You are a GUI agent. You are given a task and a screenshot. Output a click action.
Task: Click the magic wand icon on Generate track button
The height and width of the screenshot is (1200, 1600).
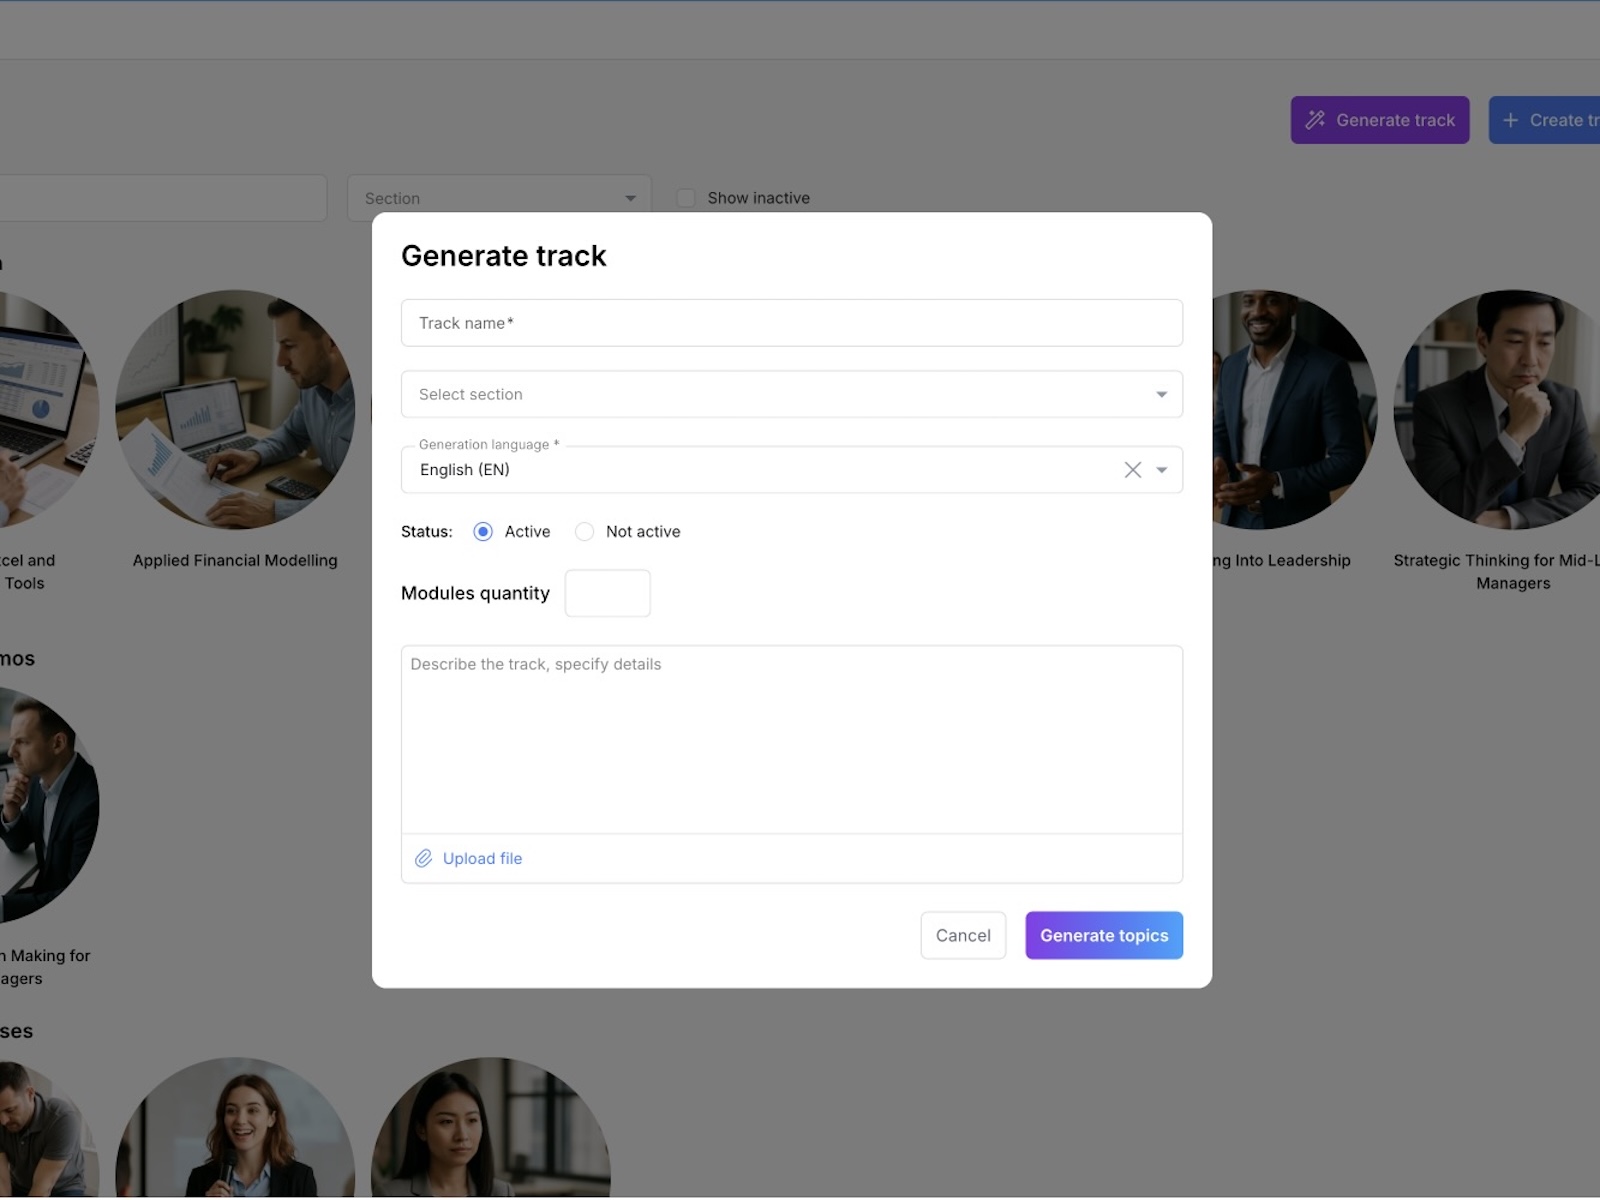(x=1315, y=119)
